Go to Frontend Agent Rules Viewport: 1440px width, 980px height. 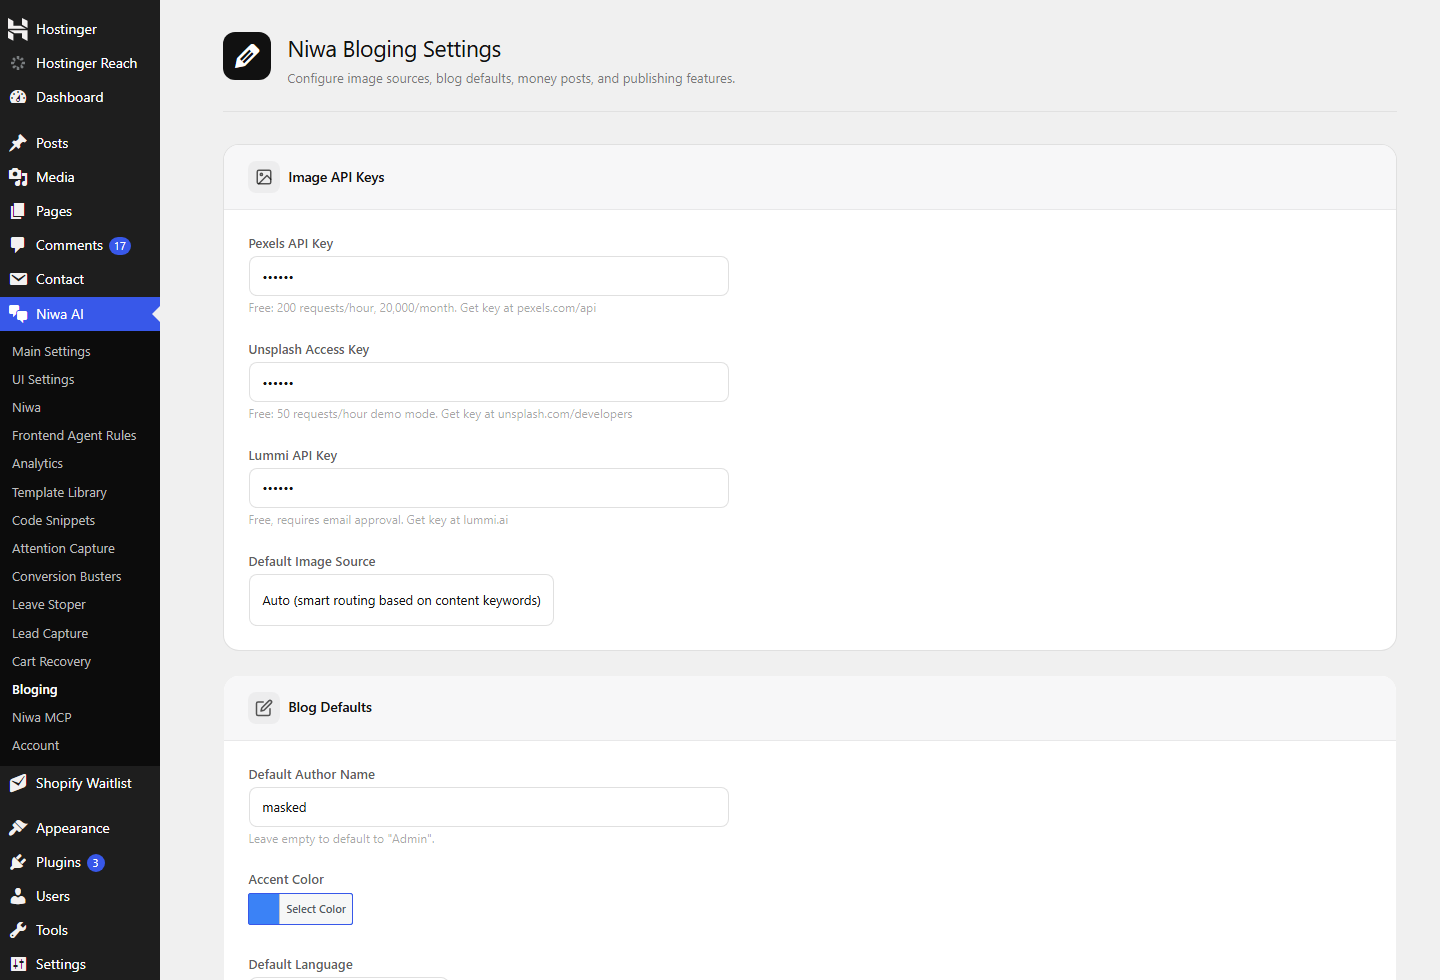click(x=74, y=436)
